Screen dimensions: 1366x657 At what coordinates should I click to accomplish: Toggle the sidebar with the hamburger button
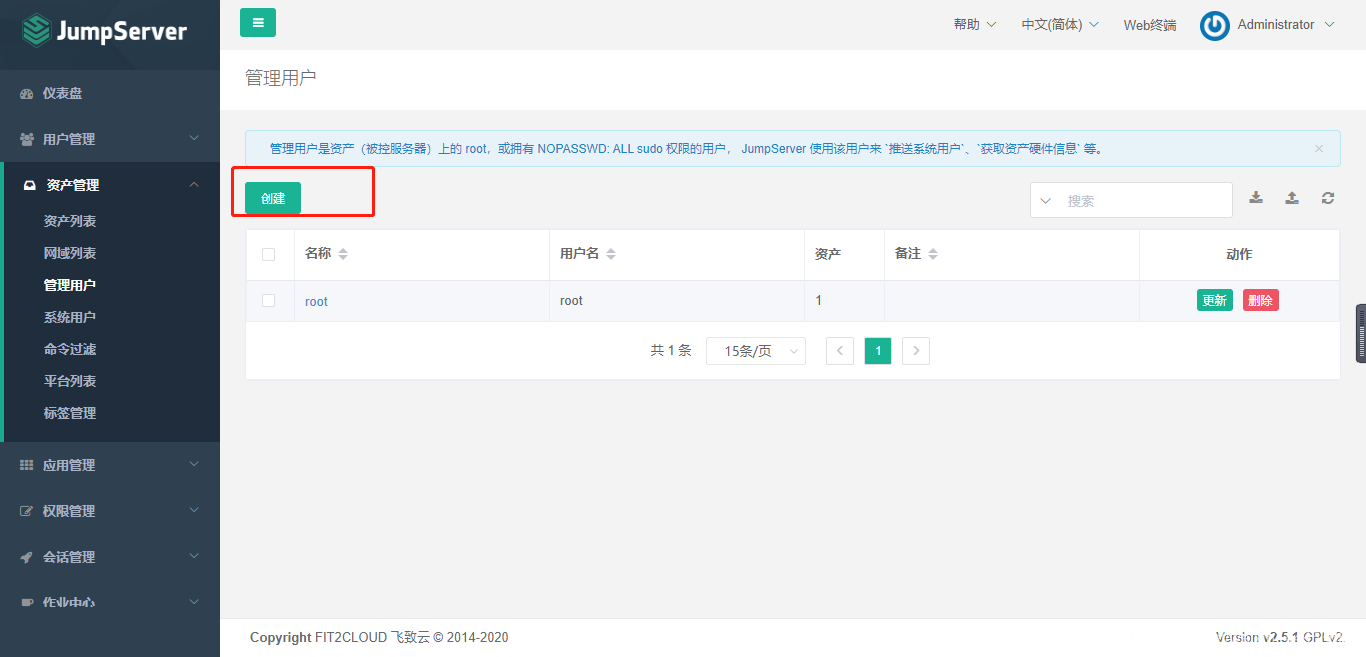258,22
